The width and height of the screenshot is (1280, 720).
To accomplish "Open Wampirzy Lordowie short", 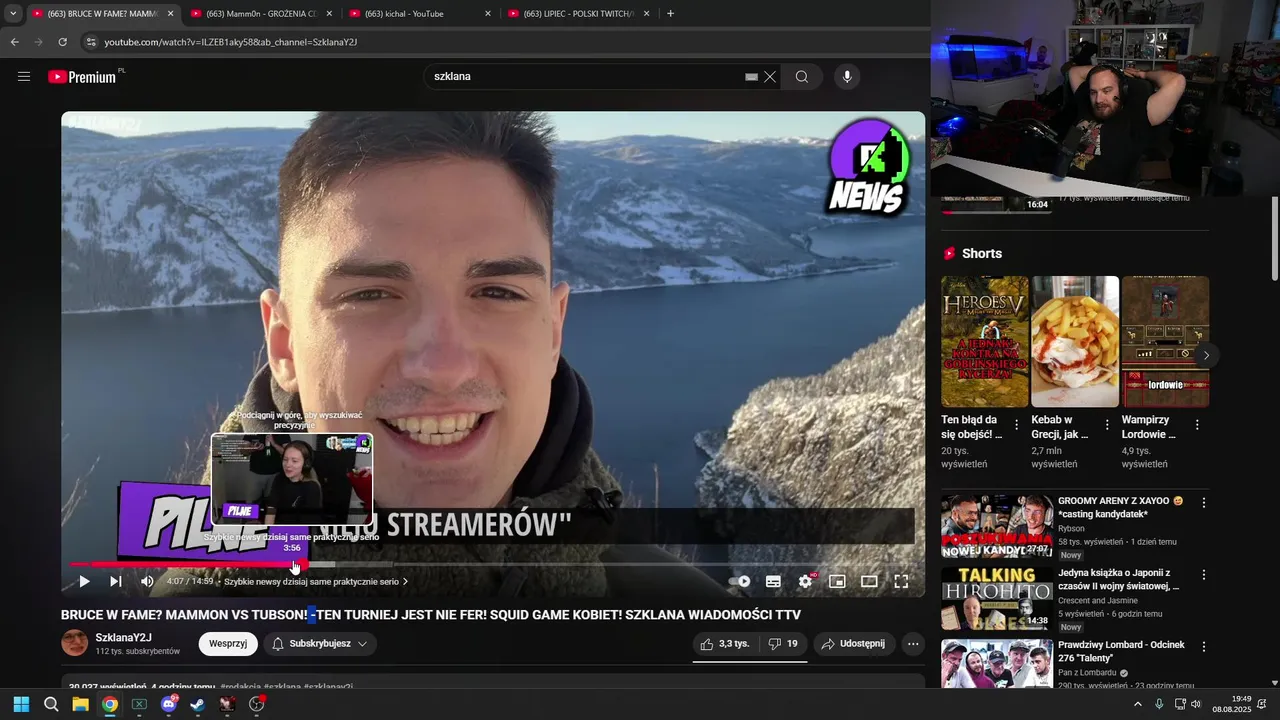I will (x=1165, y=341).
